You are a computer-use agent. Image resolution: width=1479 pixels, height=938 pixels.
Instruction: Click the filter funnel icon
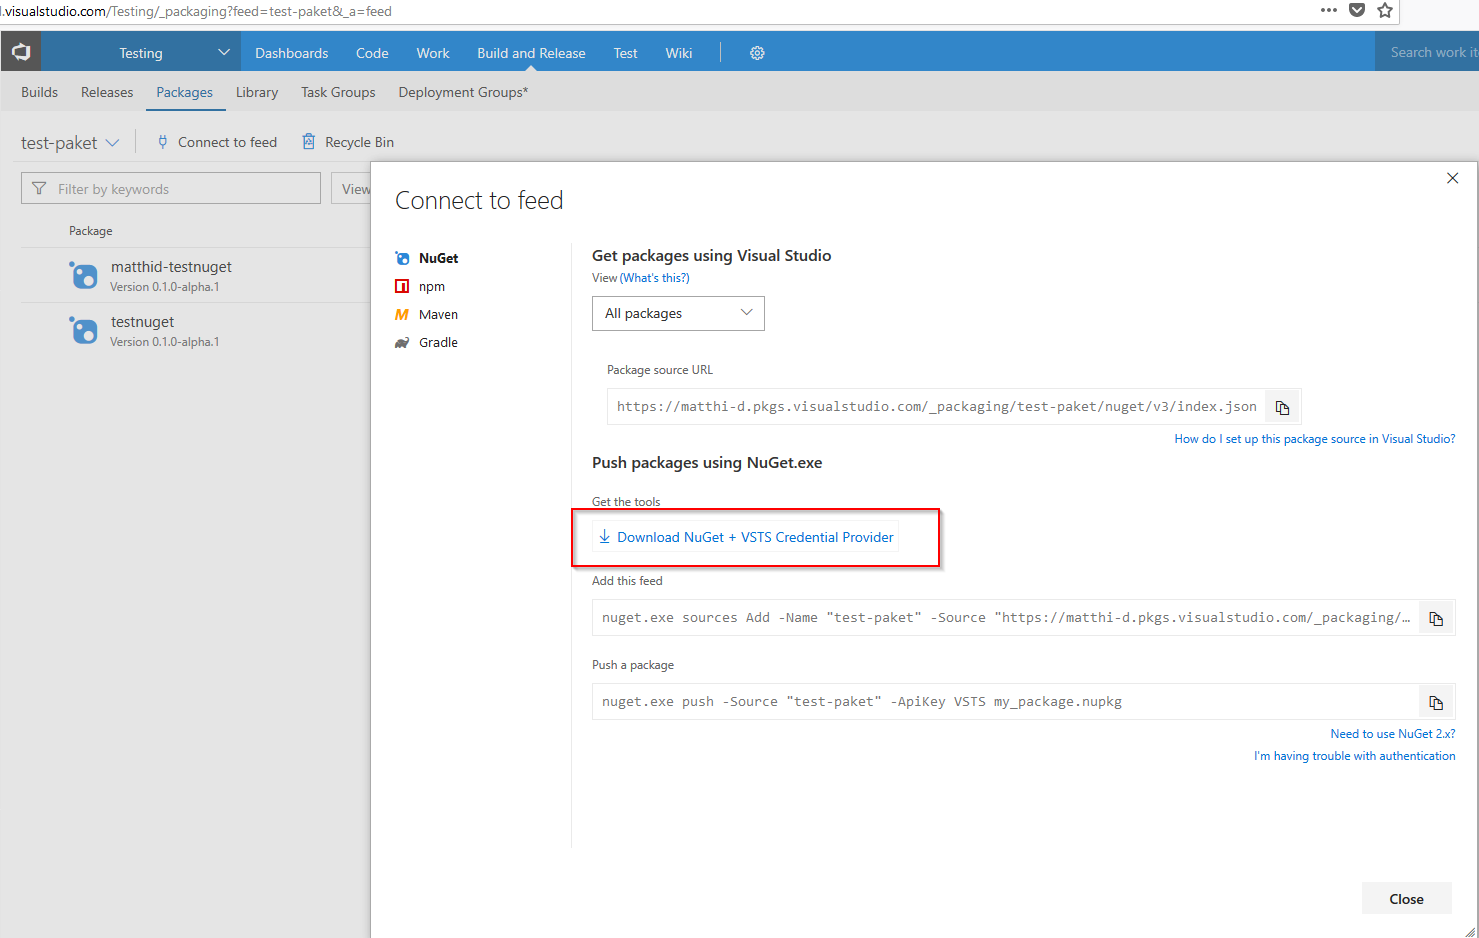pos(39,188)
